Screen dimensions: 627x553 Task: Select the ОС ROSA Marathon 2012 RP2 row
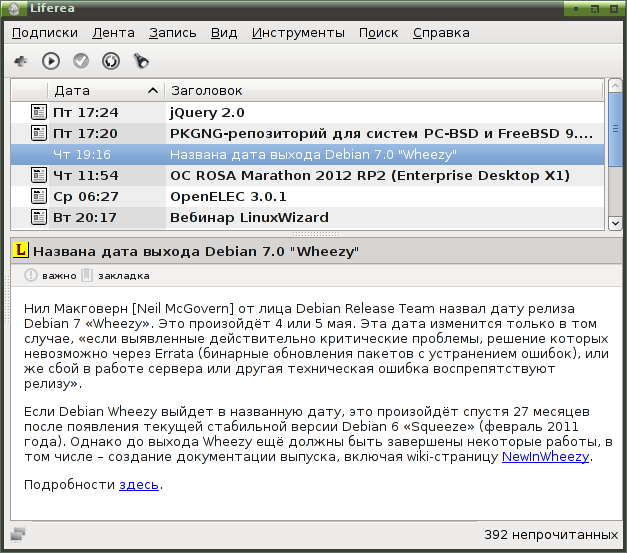tap(308, 175)
